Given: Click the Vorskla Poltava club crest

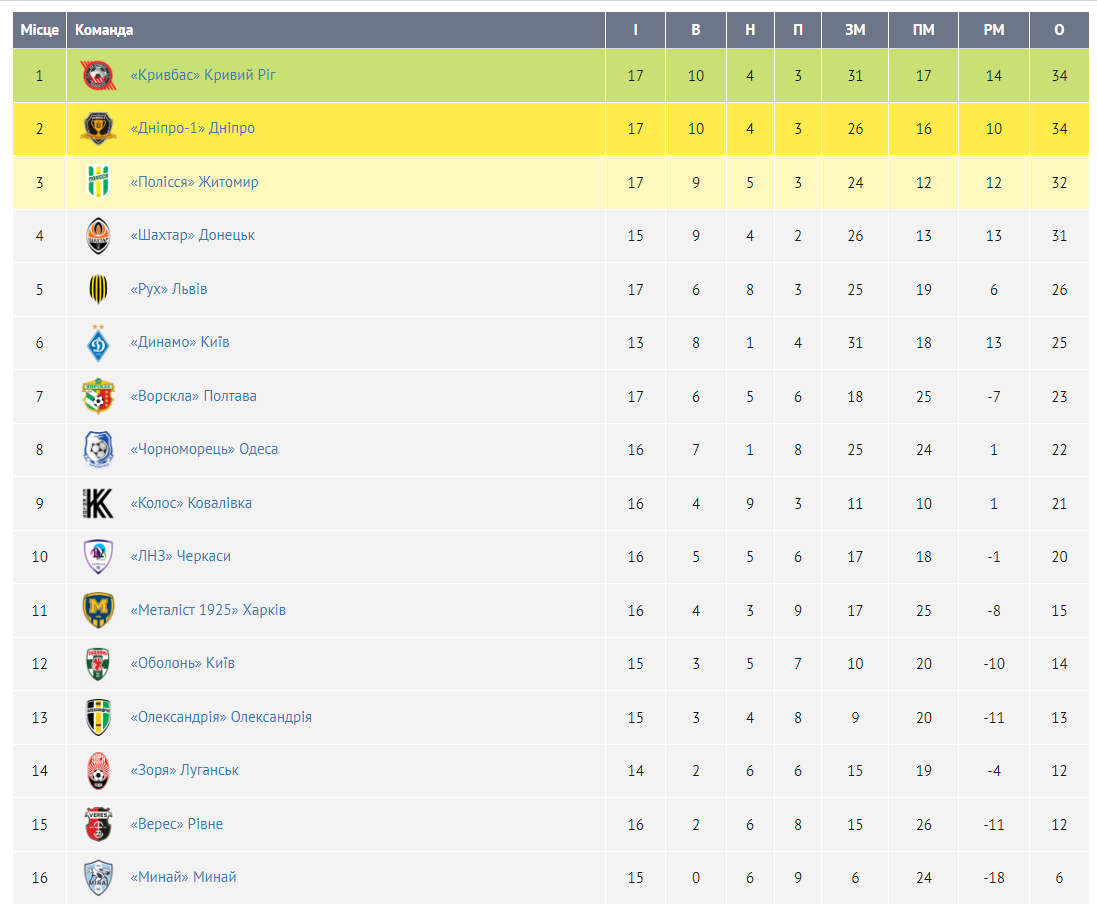Looking at the screenshot, I should (x=98, y=396).
